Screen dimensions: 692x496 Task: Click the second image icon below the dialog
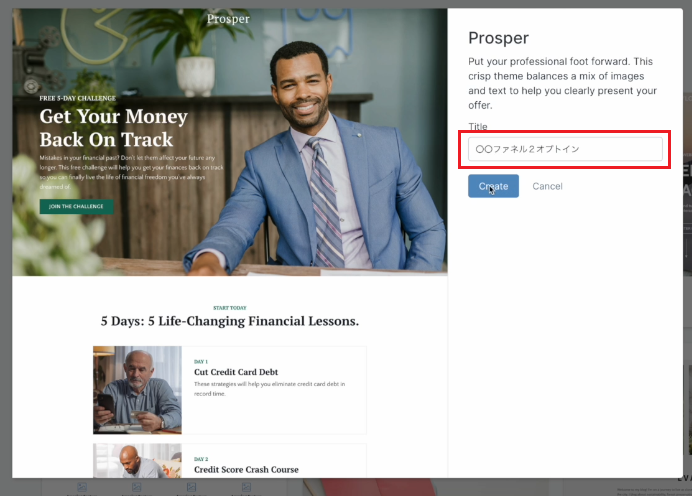tap(136, 487)
